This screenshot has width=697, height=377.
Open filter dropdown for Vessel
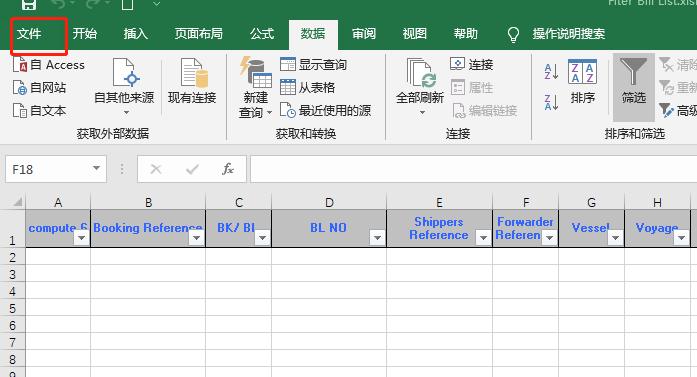[x=615, y=238]
